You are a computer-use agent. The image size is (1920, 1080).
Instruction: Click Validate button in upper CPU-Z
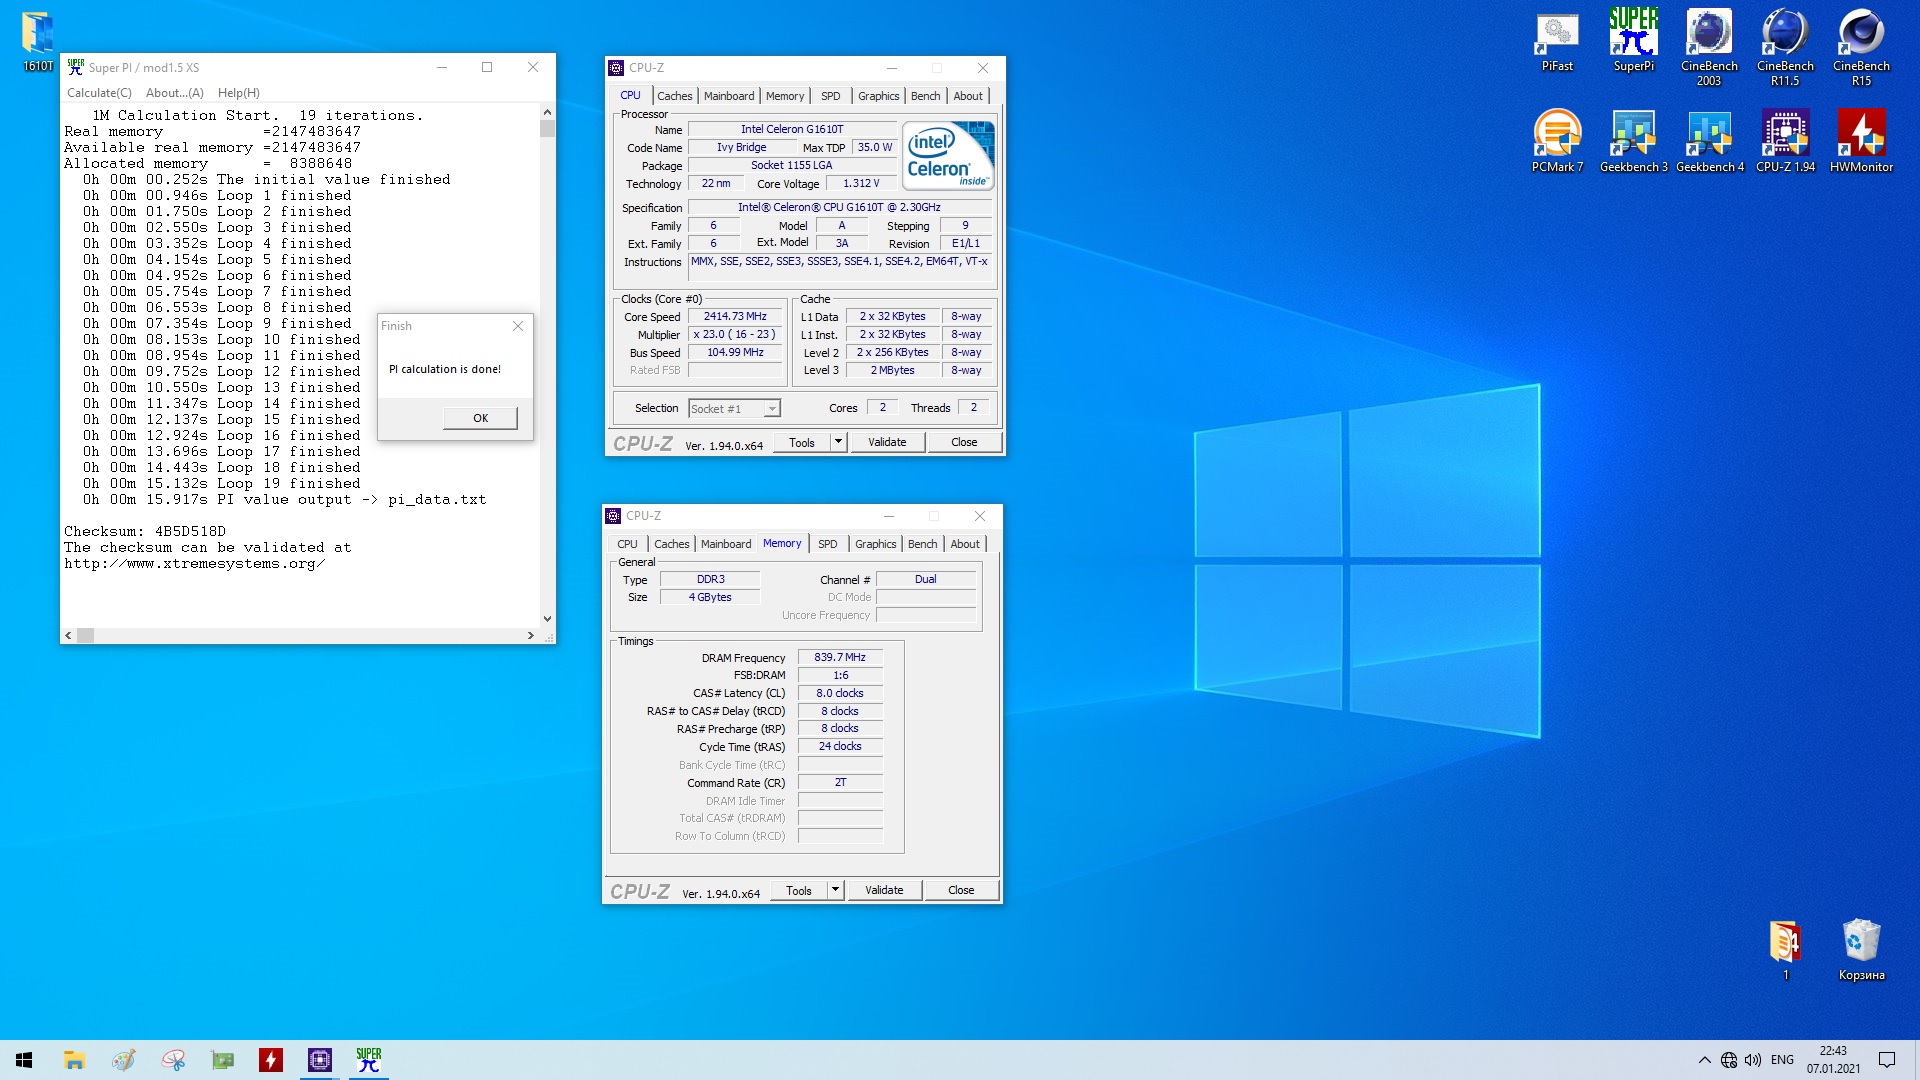tap(887, 442)
